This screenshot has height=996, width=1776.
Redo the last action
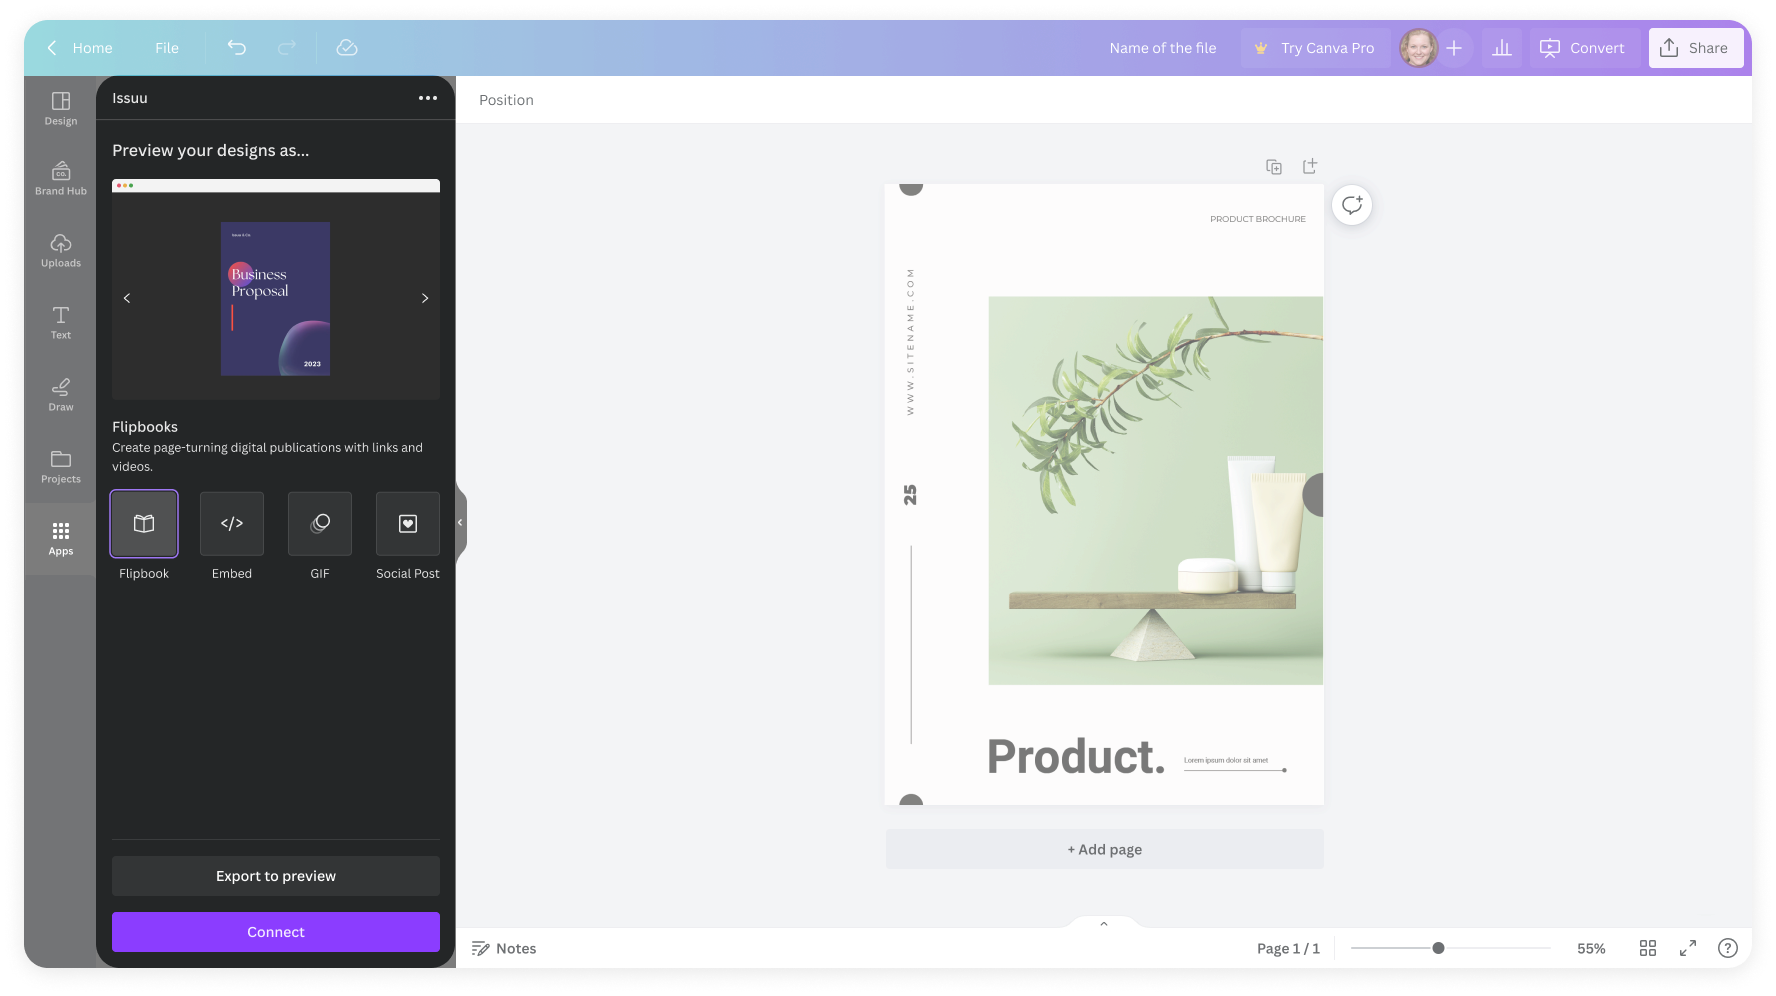tap(287, 47)
